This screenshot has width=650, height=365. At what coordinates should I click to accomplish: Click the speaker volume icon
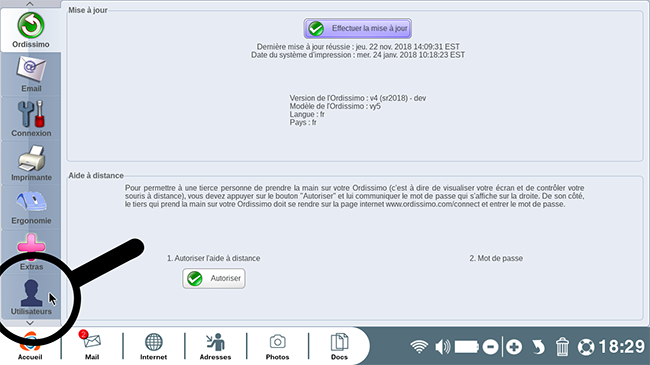pyautogui.click(x=443, y=346)
